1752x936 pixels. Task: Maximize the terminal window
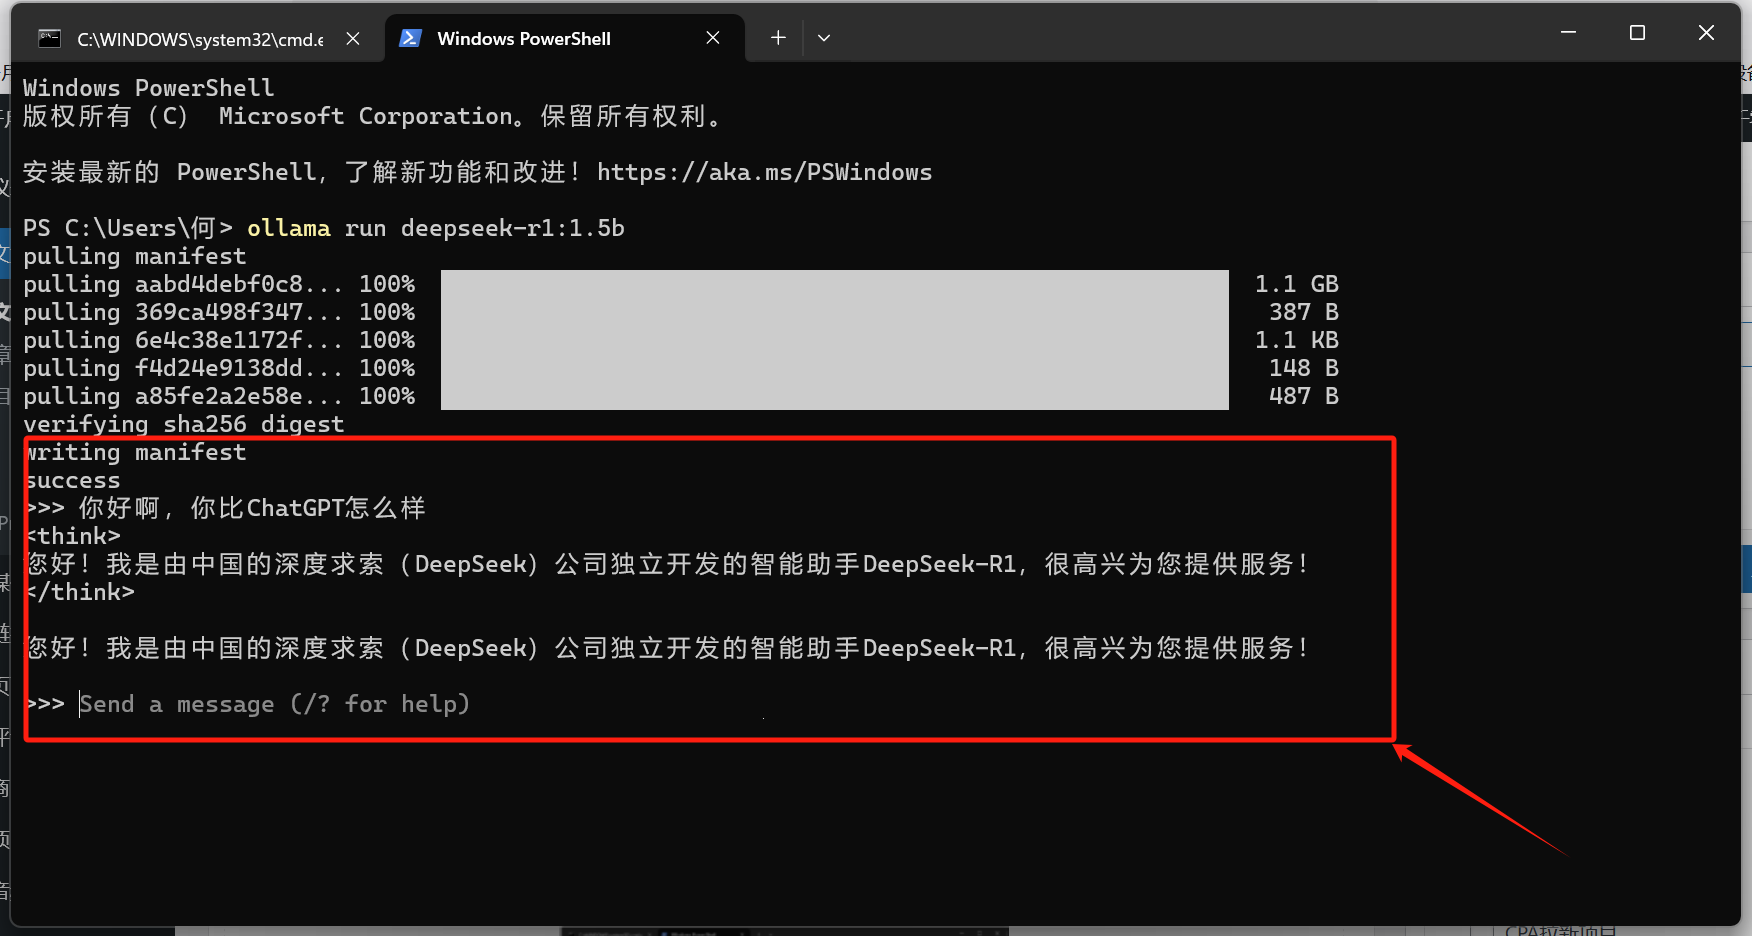(x=1637, y=32)
